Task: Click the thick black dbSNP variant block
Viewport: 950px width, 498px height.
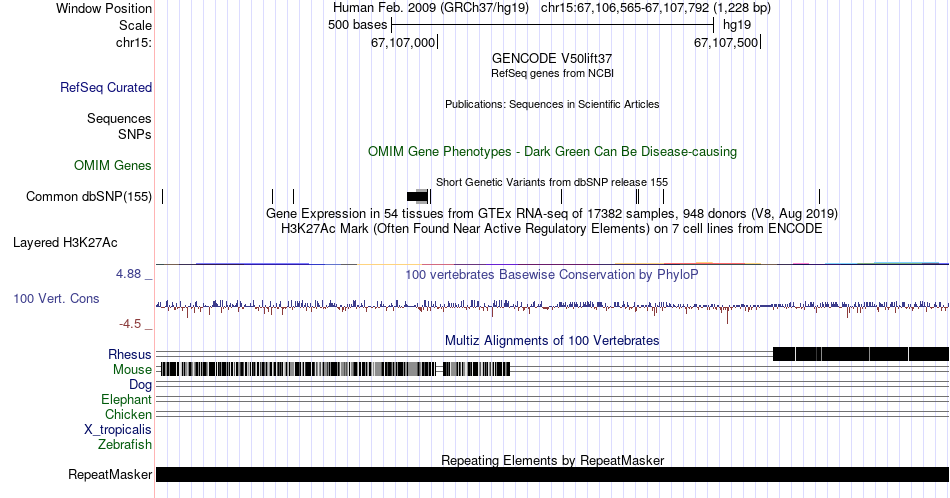Action: (417, 196)
